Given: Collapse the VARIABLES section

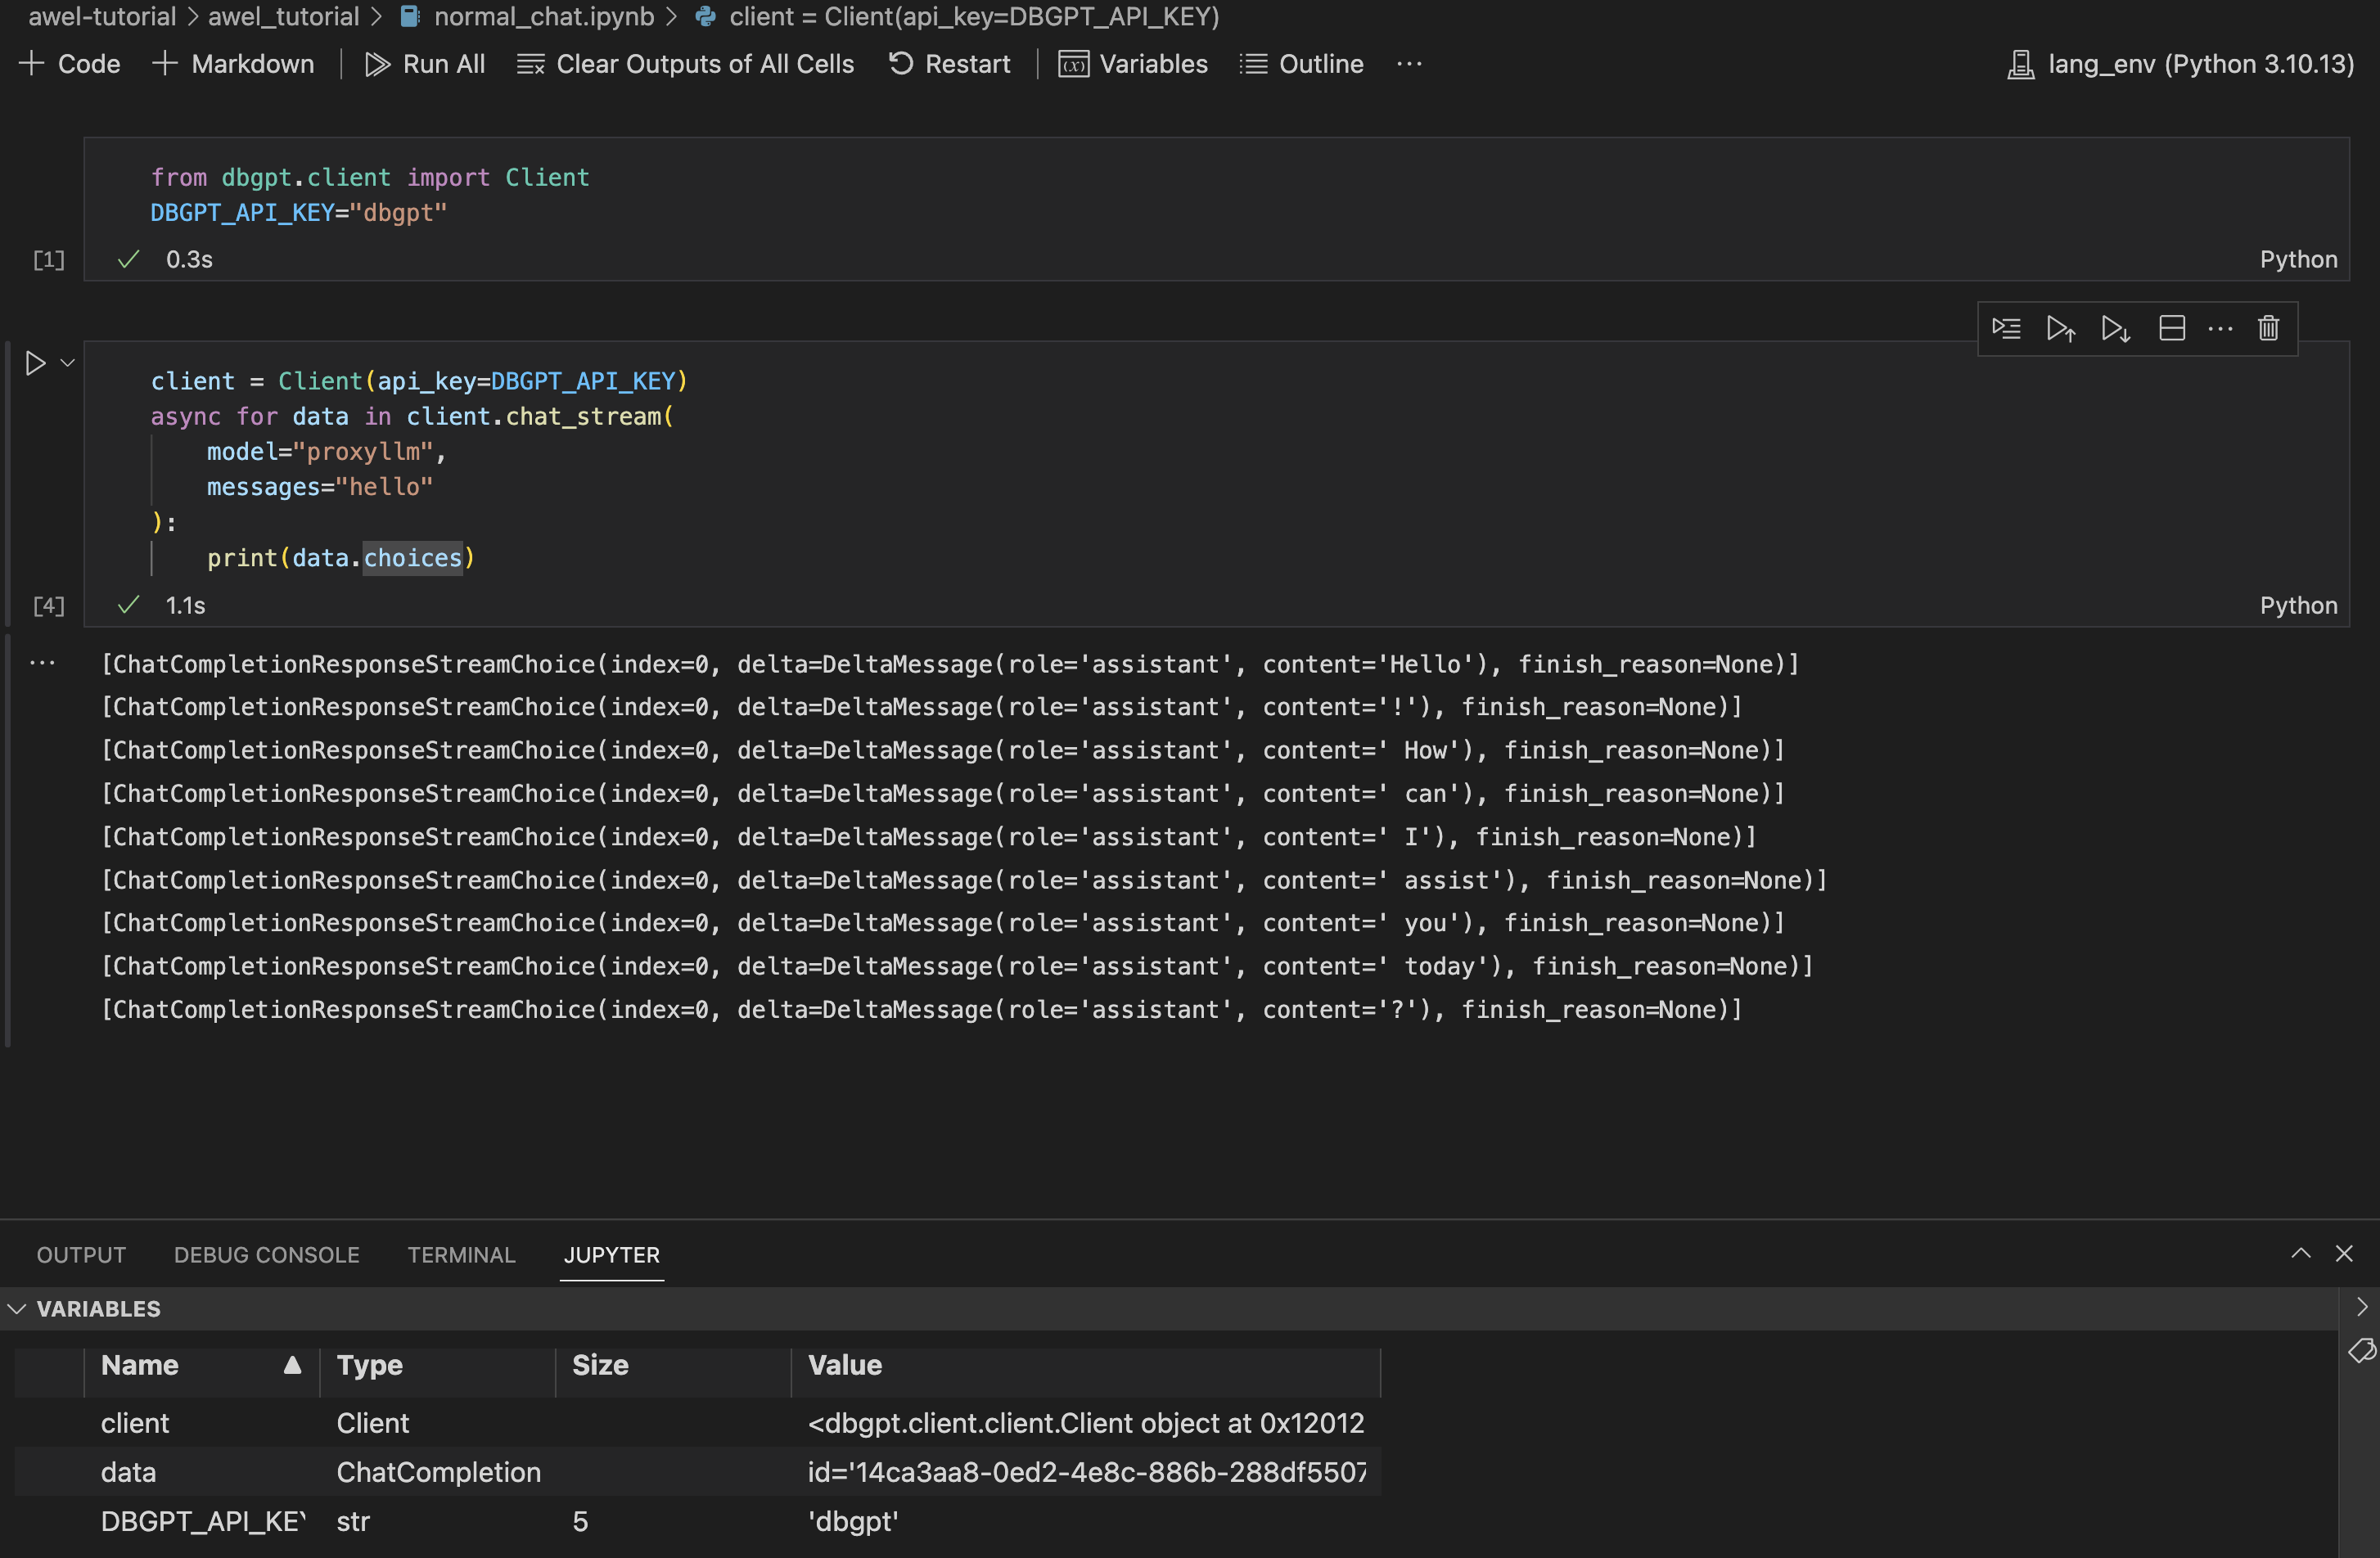Looking at the screenshot, I should pos(17,1308).
